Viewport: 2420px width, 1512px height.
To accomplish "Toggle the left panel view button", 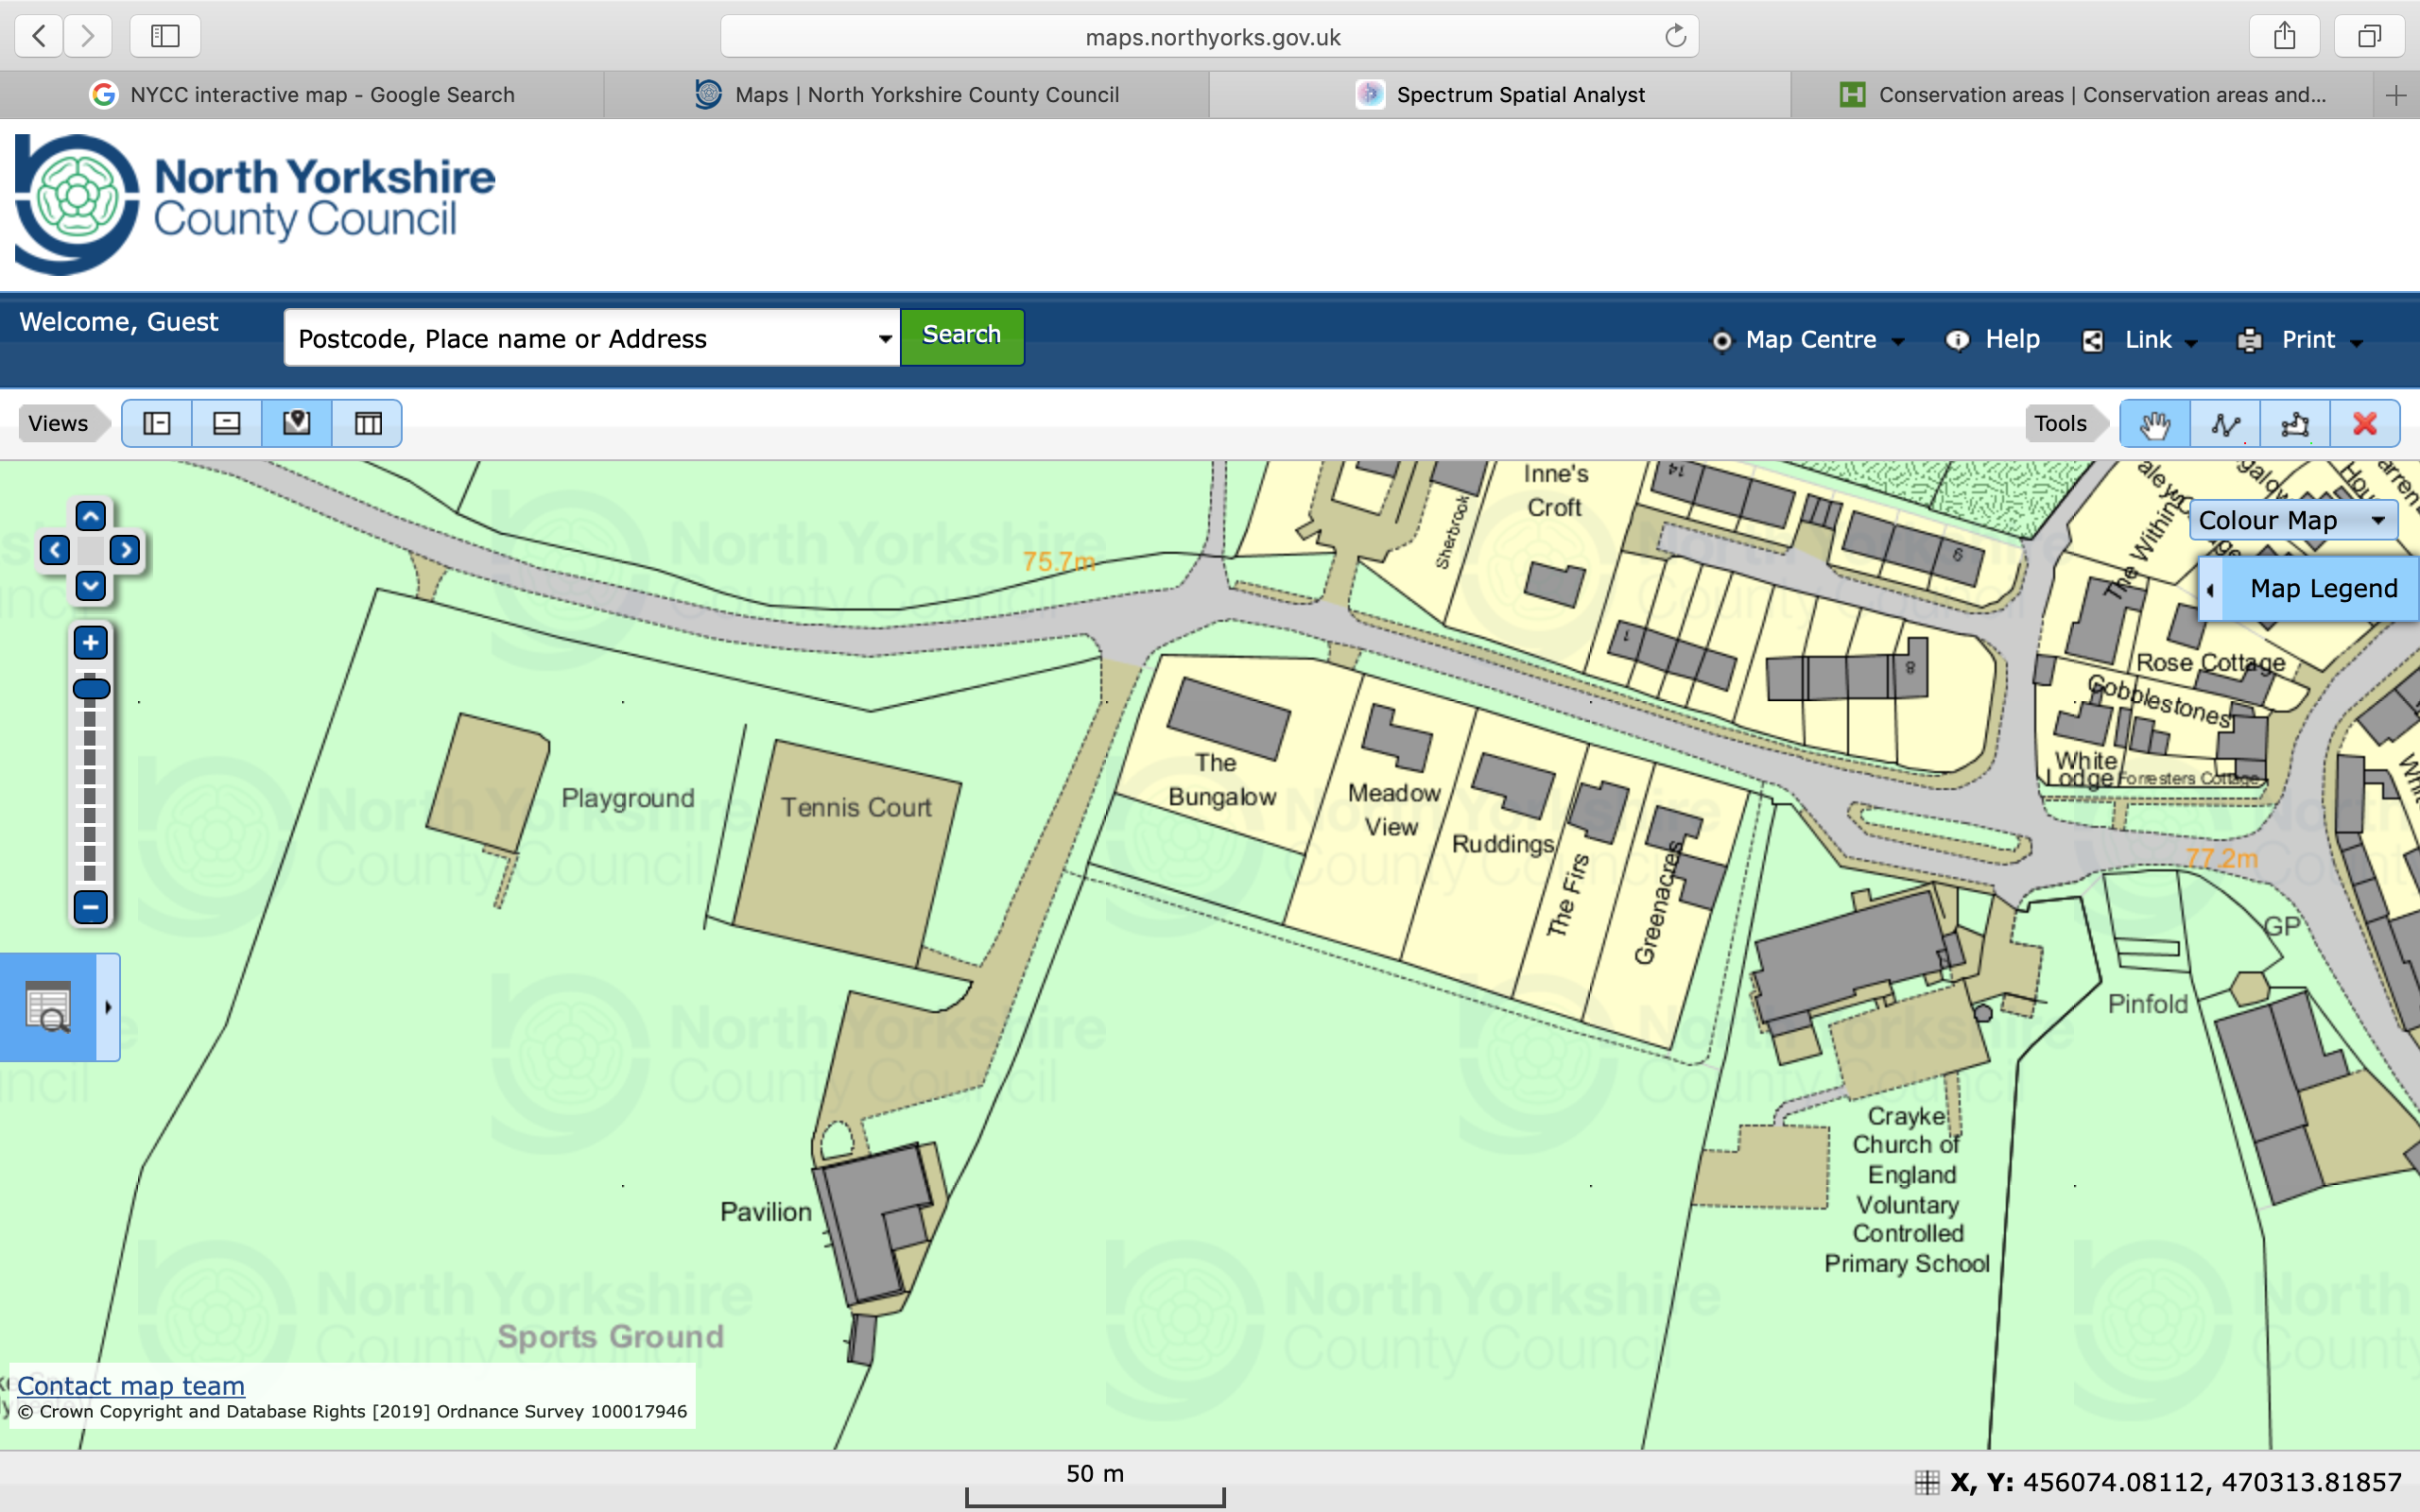I will pos(157,424).
